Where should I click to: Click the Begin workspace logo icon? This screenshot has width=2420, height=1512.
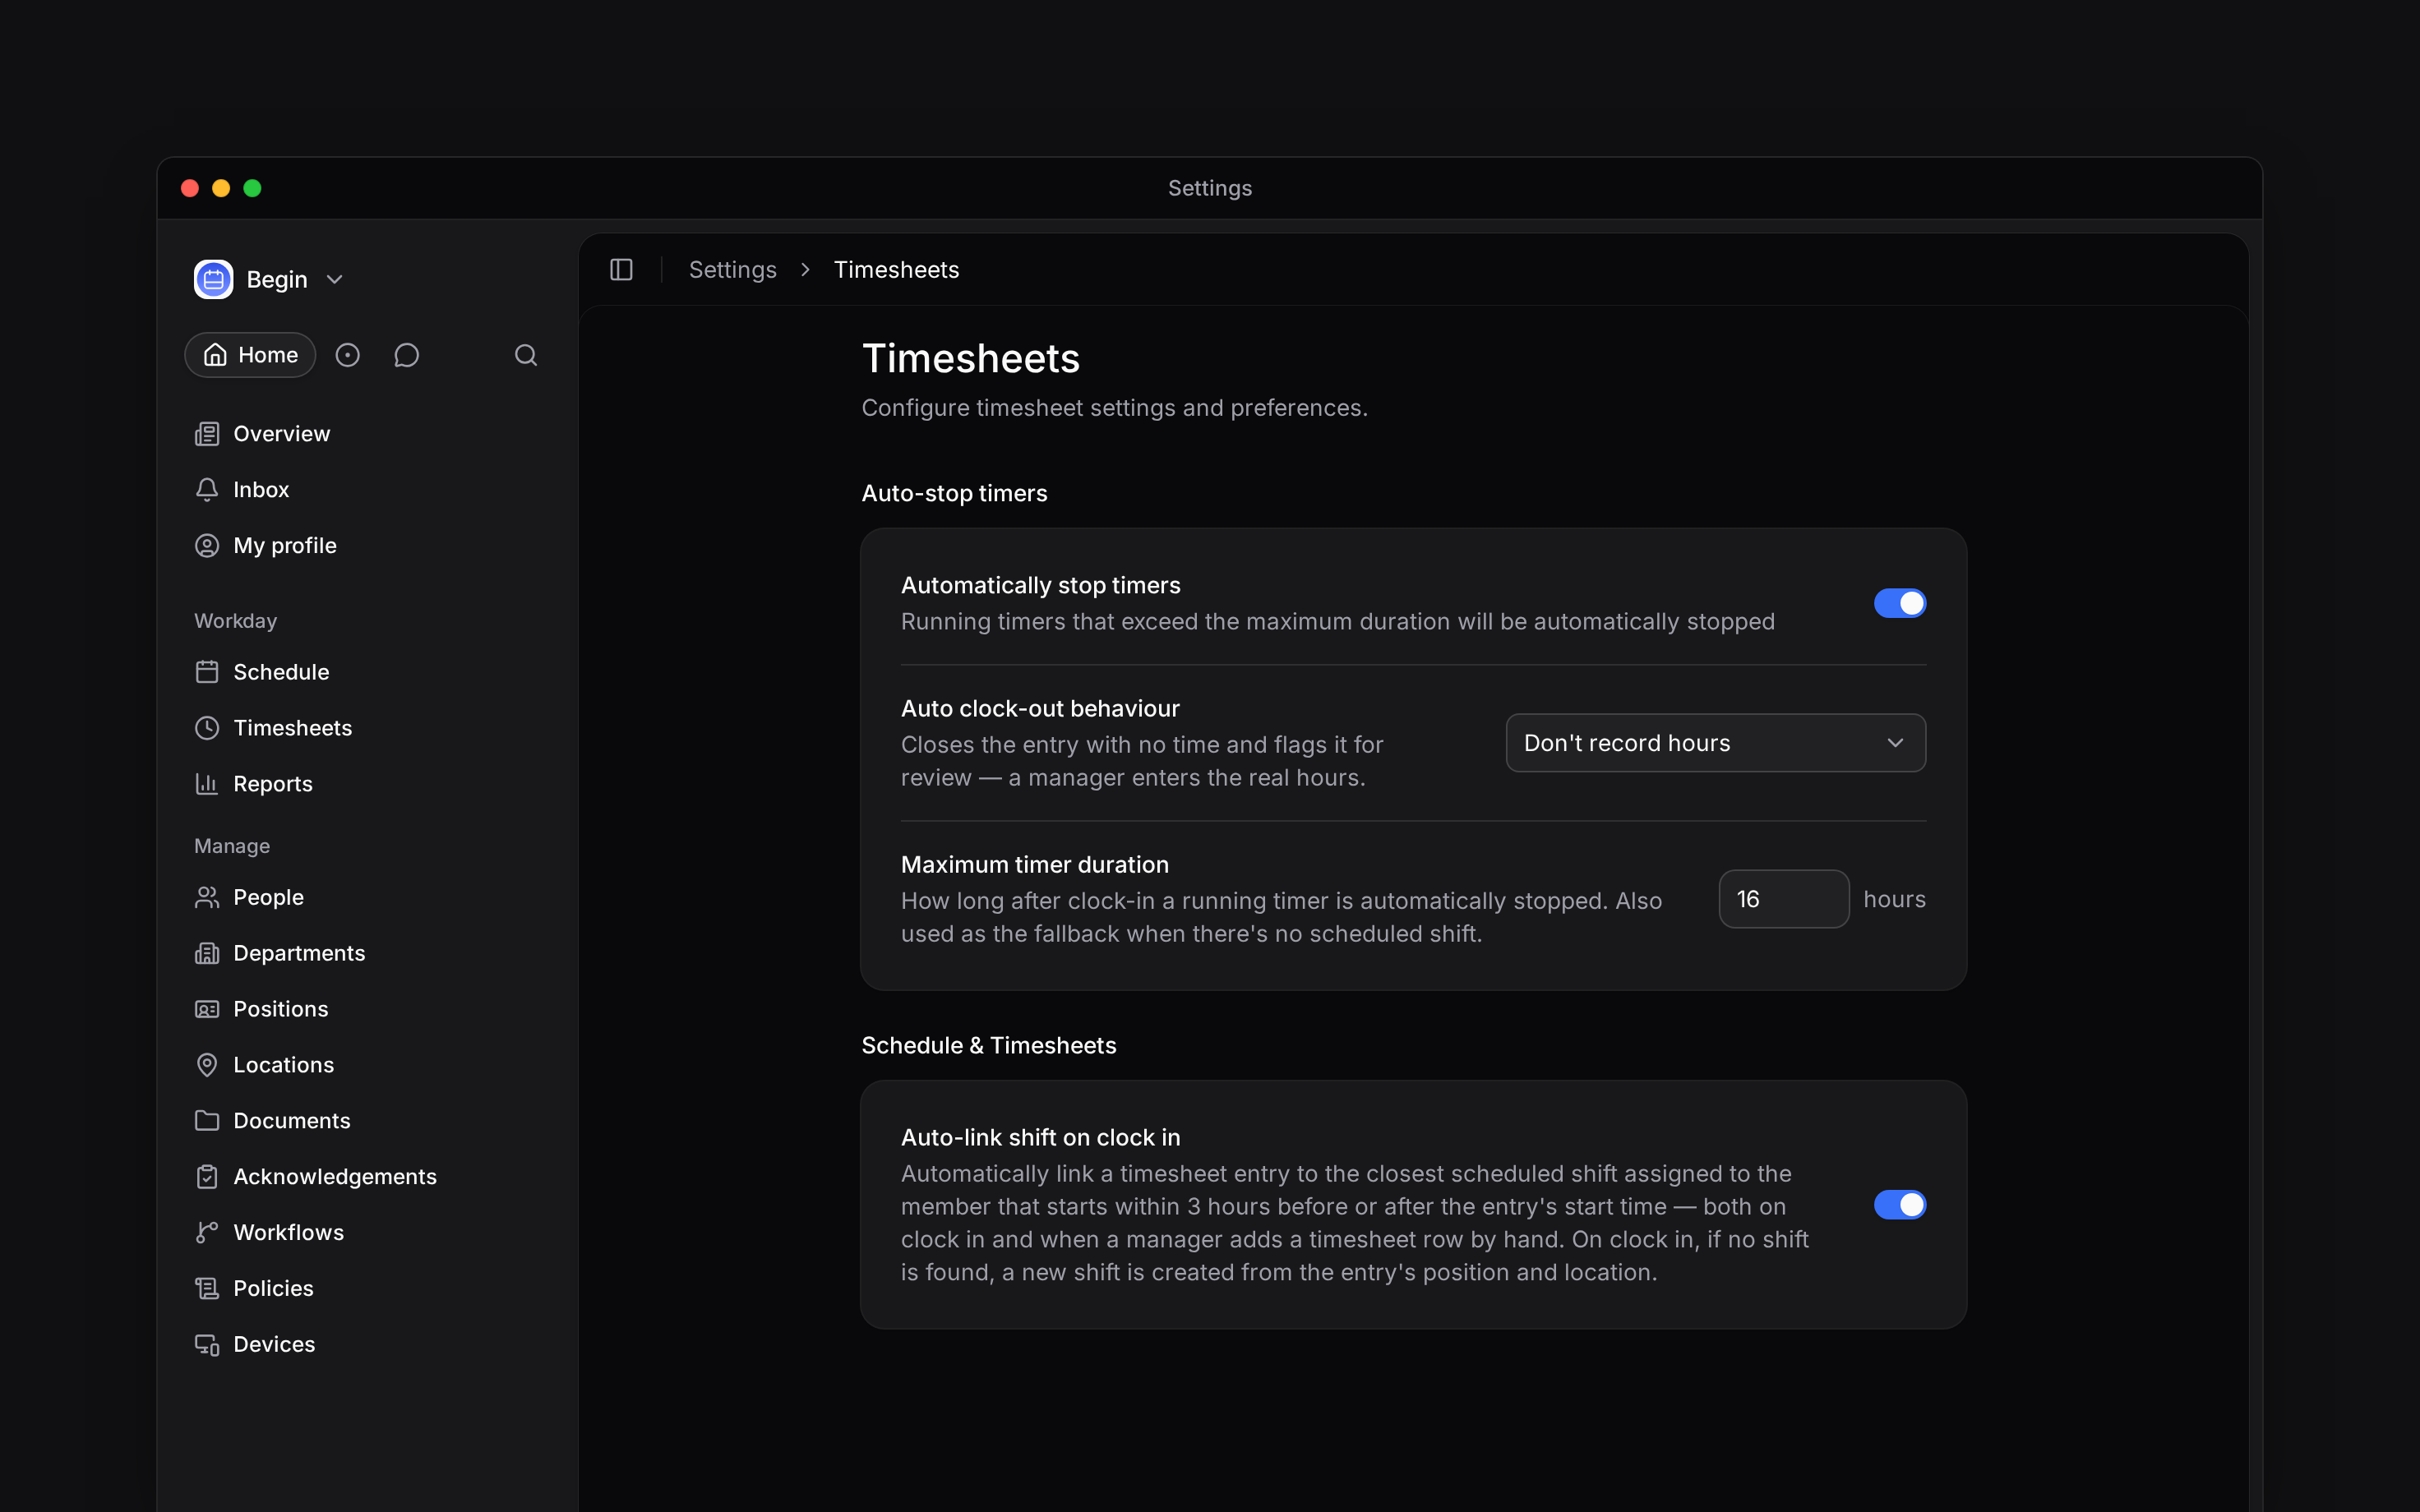point(213,279)
